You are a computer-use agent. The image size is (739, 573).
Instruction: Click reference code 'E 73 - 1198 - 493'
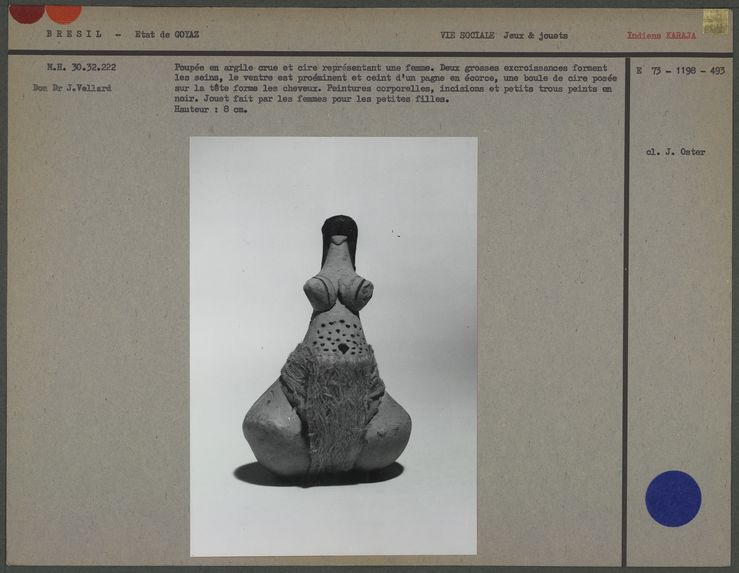click(680, 72)
